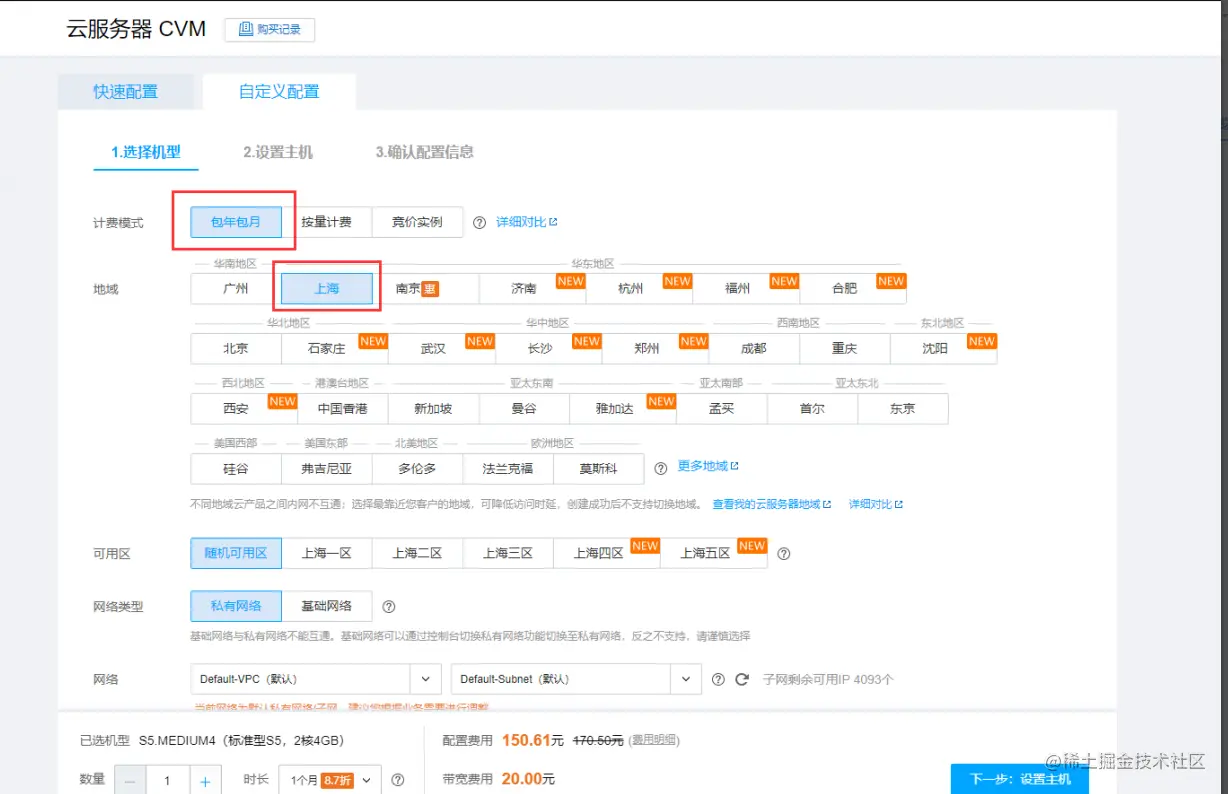Go to step 2.设置主机

(278, 152)
